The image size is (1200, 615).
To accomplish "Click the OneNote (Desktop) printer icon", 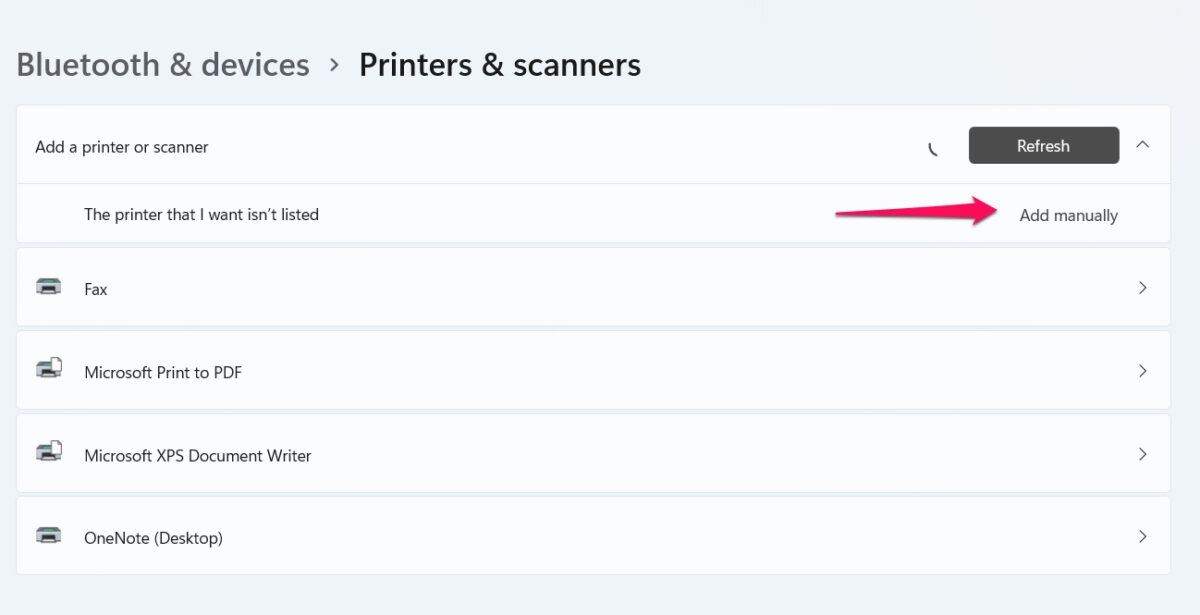I will [x=48, y=535].
